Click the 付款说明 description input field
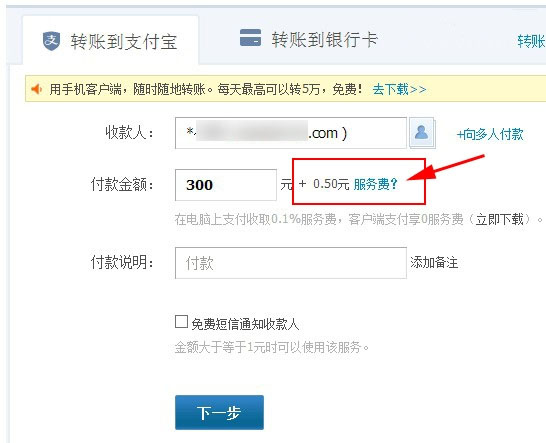Image resolution: width=546 pixels, height=443 pixels. tap(291, 263)
